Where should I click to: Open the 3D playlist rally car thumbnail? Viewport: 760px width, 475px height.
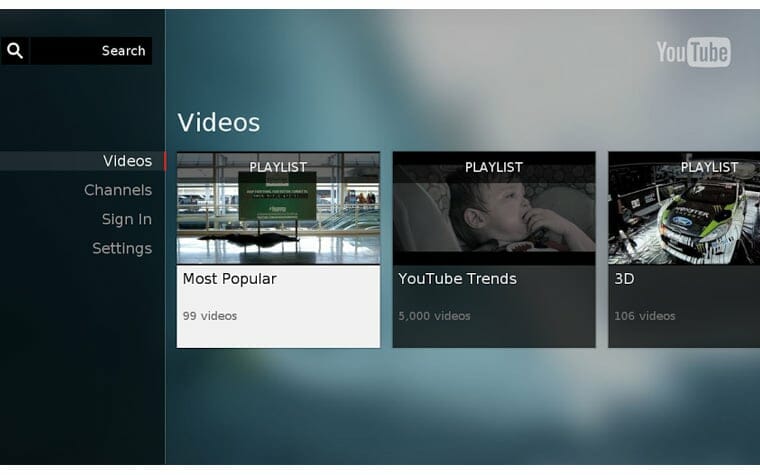pos(684,208)
